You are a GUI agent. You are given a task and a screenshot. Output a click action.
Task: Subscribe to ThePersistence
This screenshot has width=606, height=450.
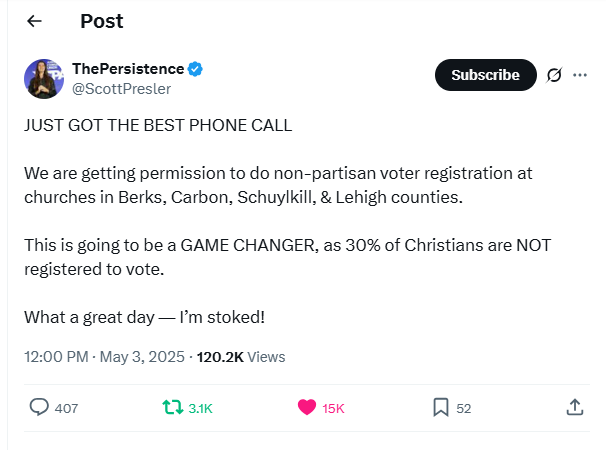point(485,75)
